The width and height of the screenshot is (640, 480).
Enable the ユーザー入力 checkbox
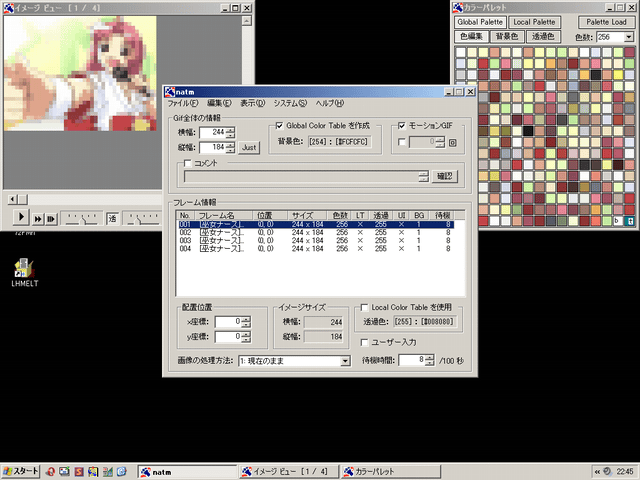(x=365, y=343)
